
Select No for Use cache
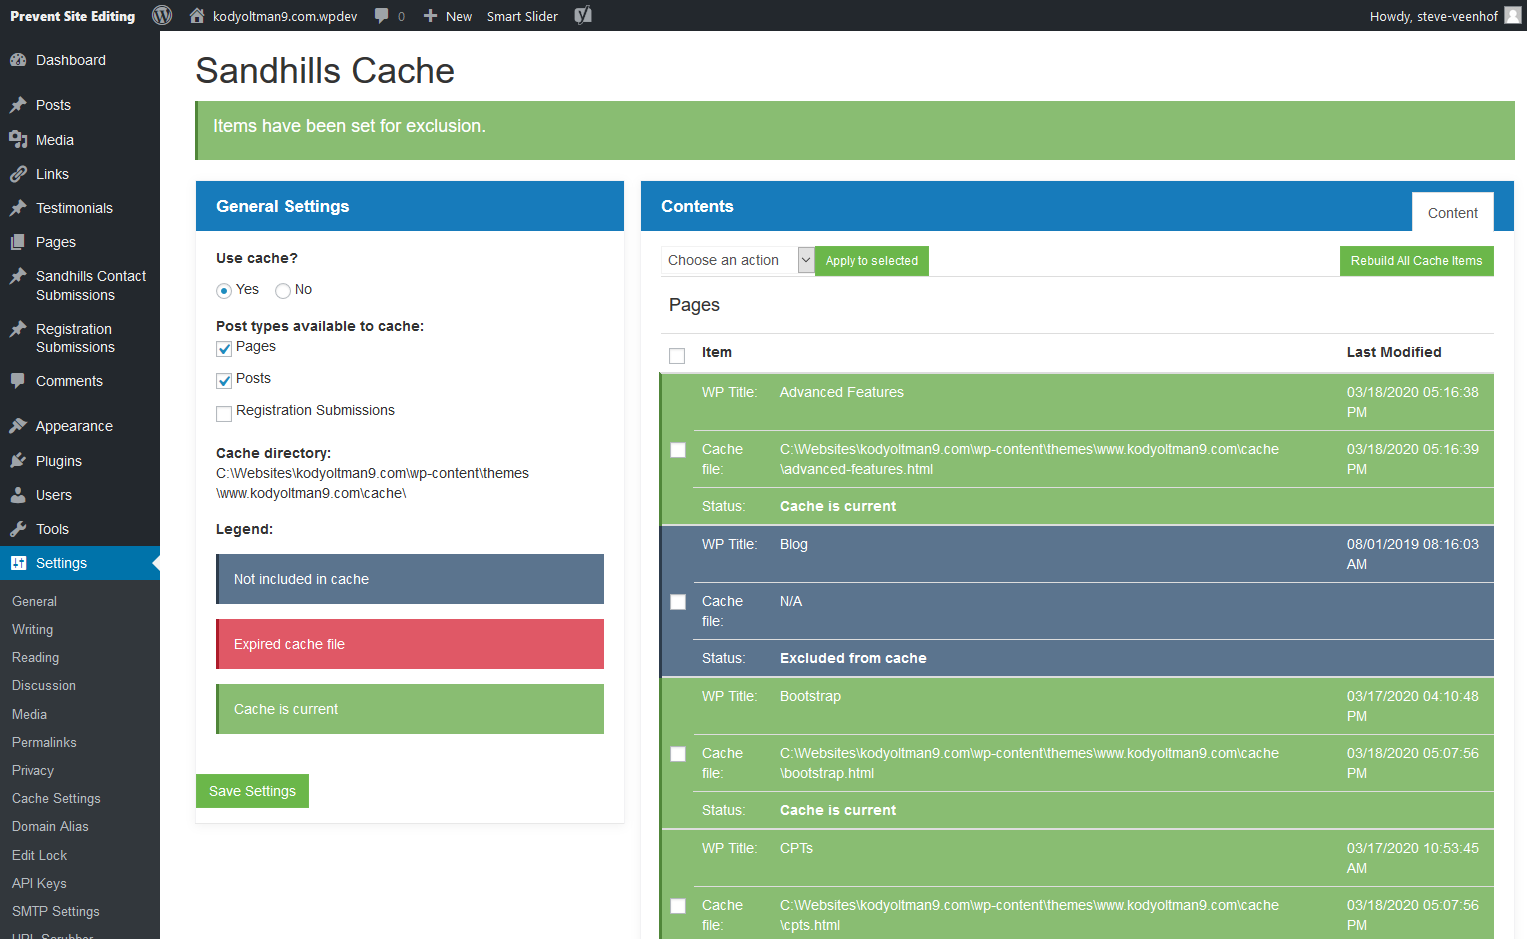click(x=283, y=291)
